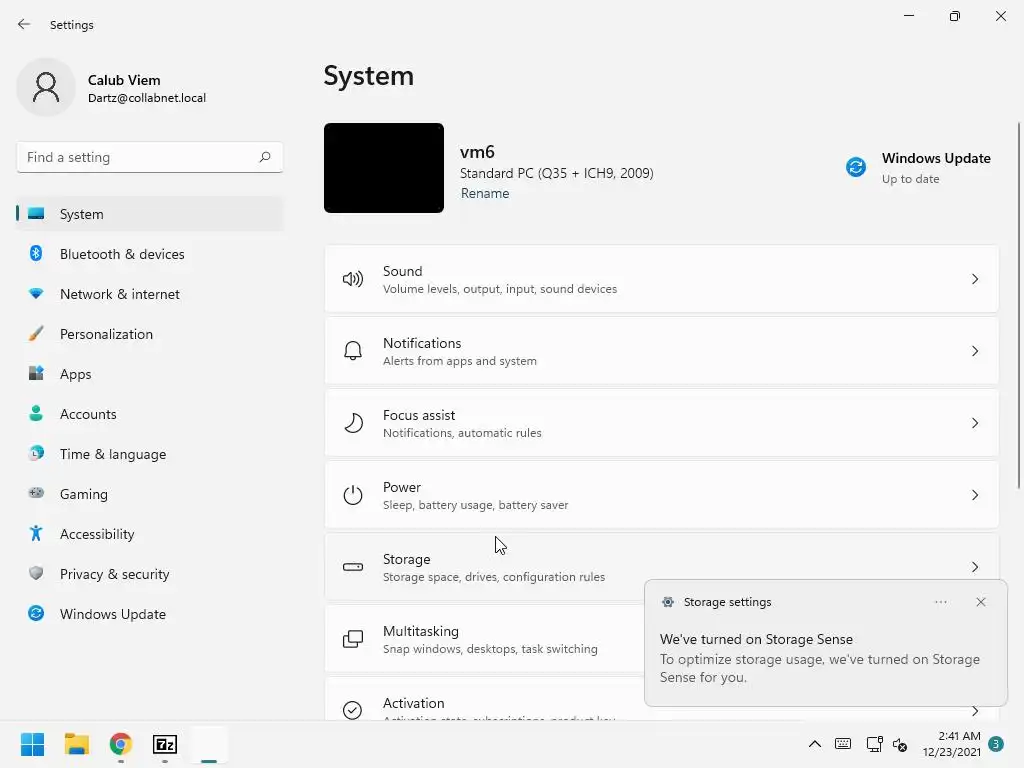
Task: Open 7-Zip from the taskbar
Action: [x=165, y=744]
